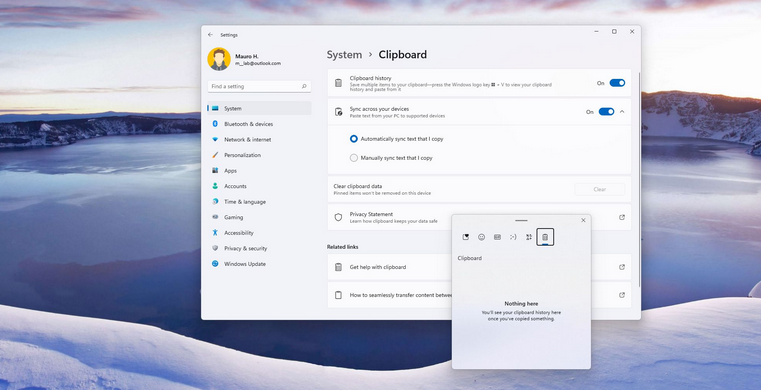Open the Get help with clipboard link icon

[622, 267]
